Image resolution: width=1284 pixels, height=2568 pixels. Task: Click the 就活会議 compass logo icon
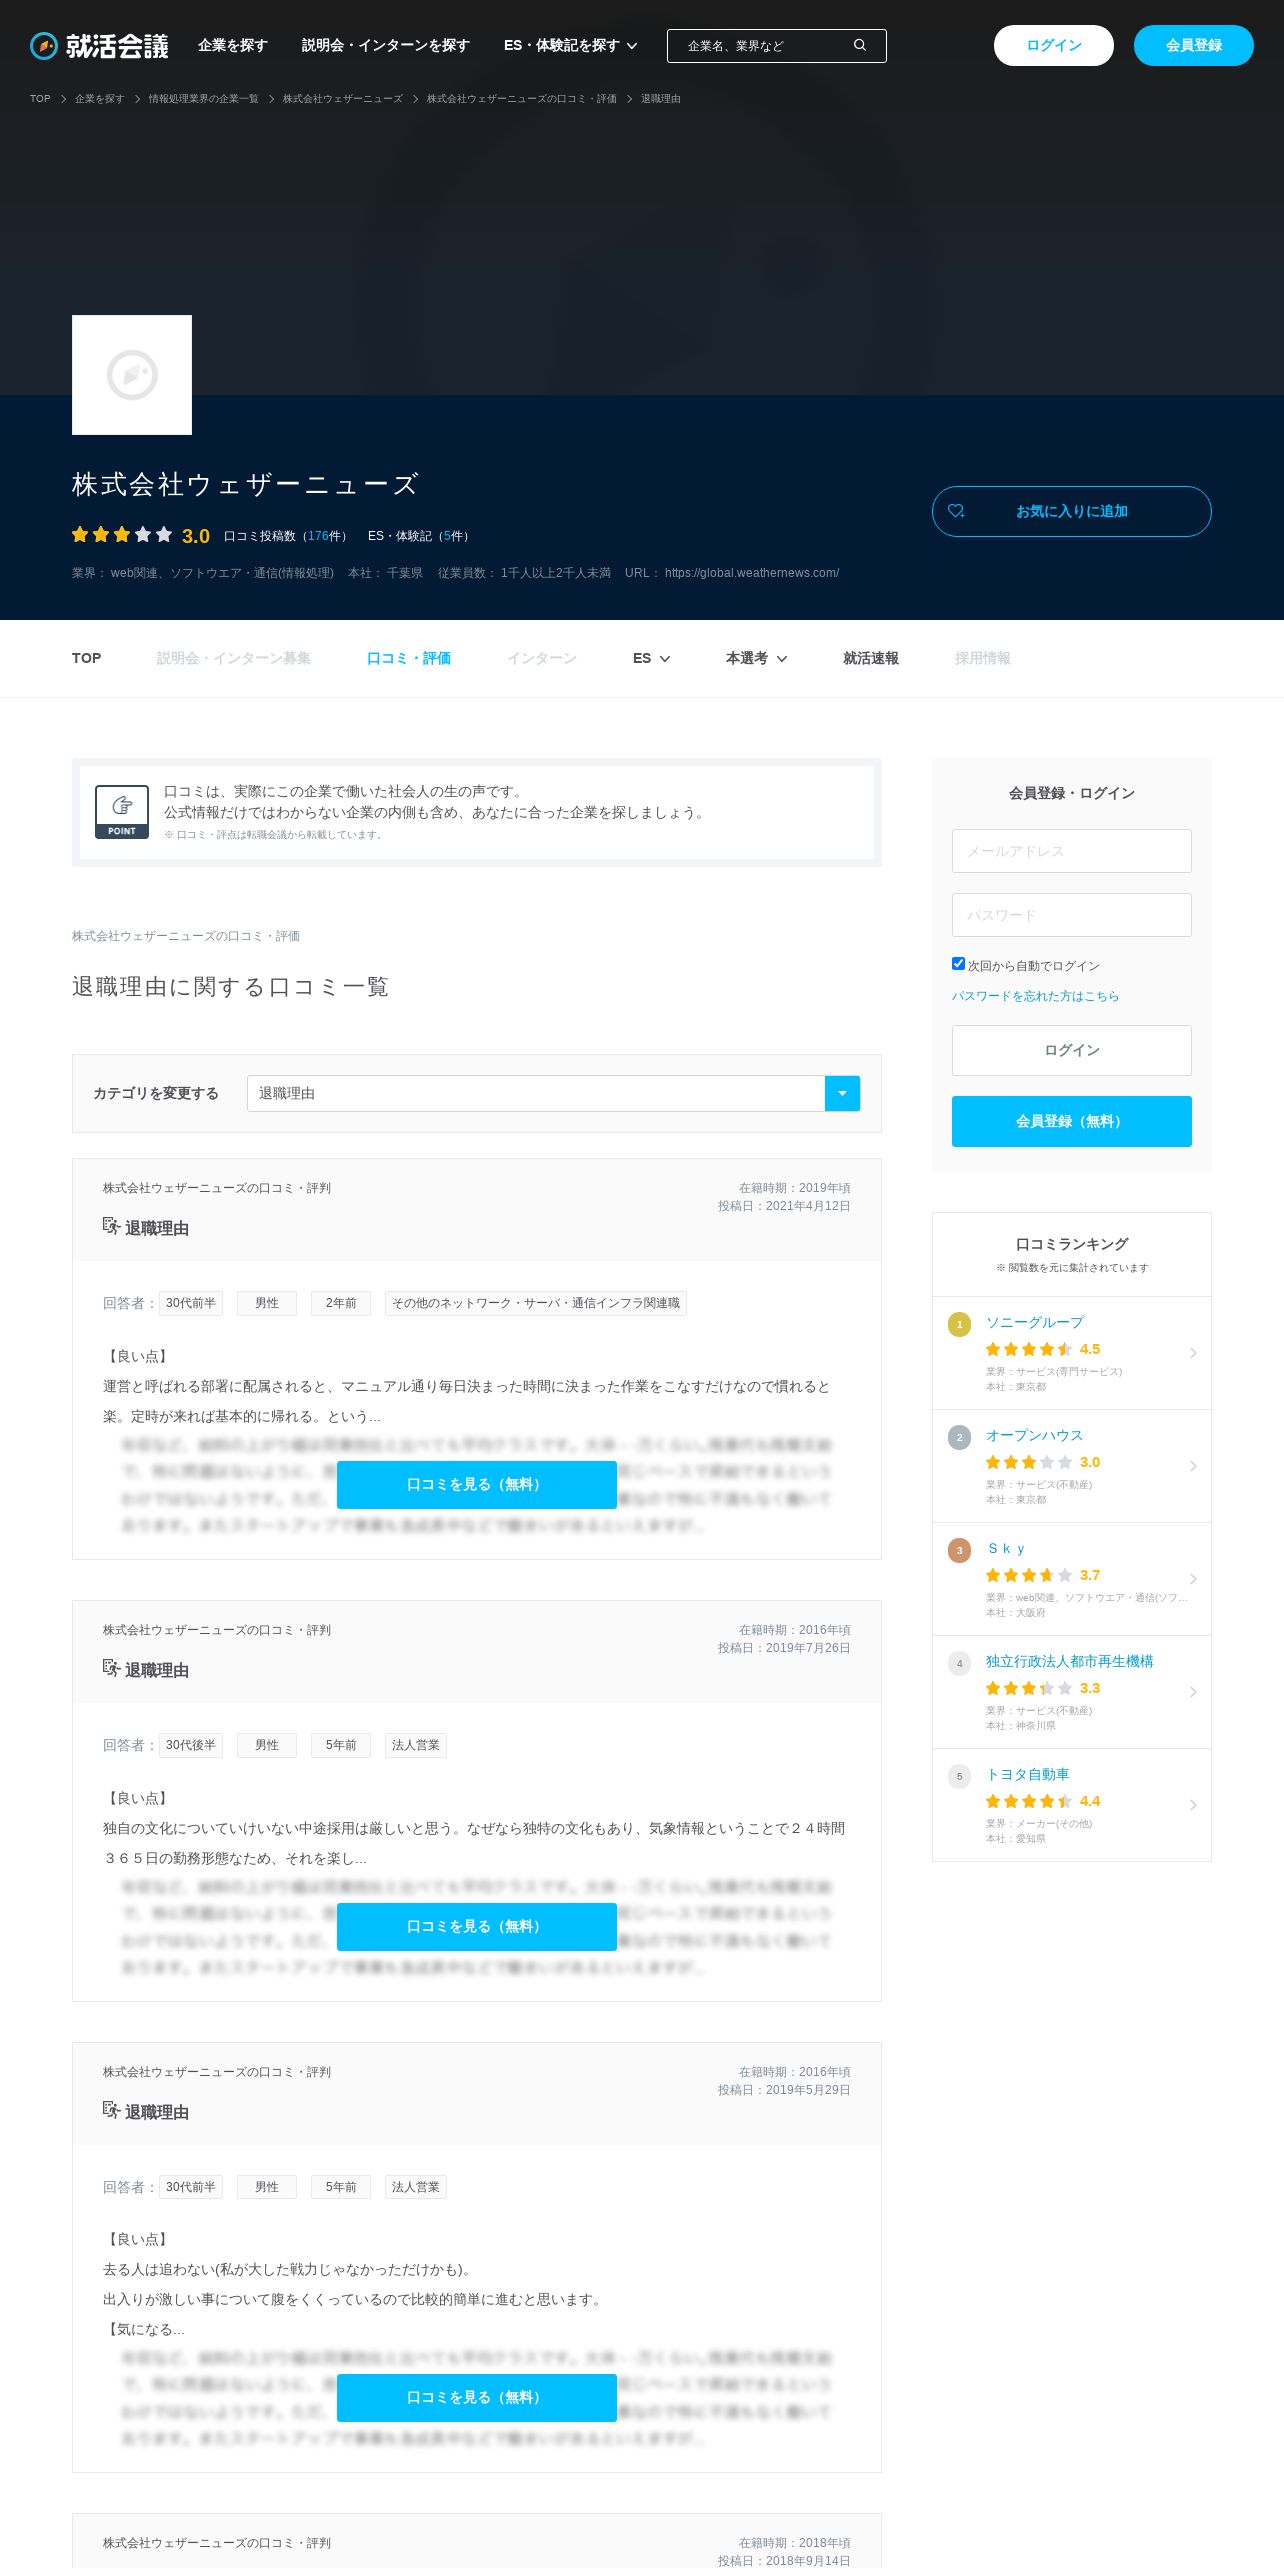[x=44, y=45]
